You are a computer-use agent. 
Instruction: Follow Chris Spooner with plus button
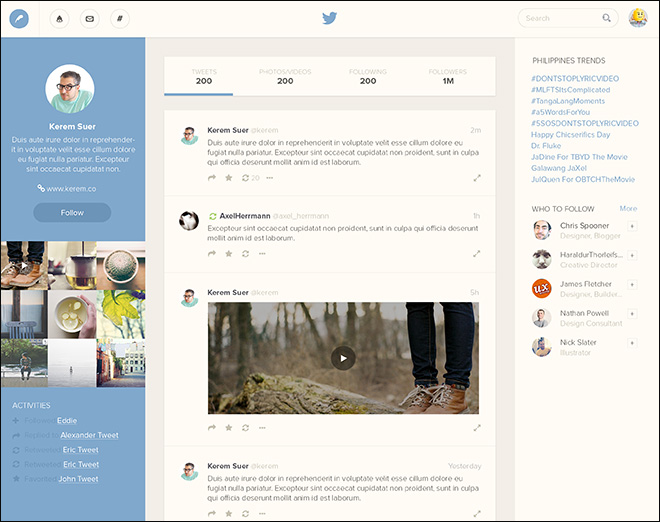632,226
